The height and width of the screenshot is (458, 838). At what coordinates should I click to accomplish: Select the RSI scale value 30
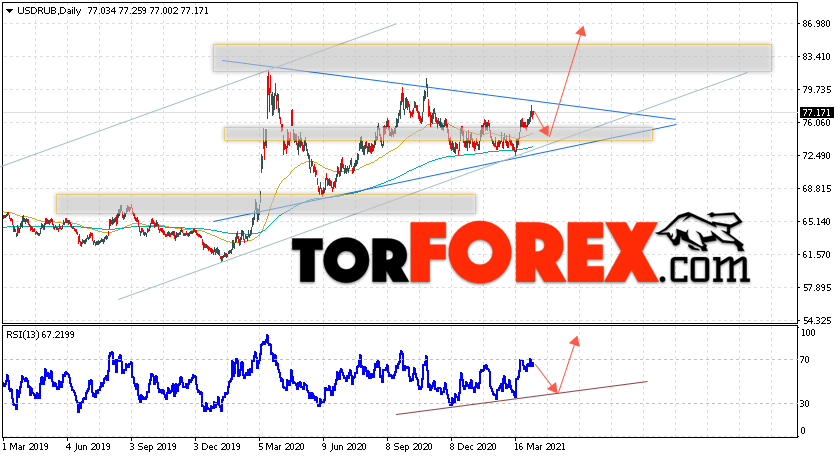(x=806, y=404)
